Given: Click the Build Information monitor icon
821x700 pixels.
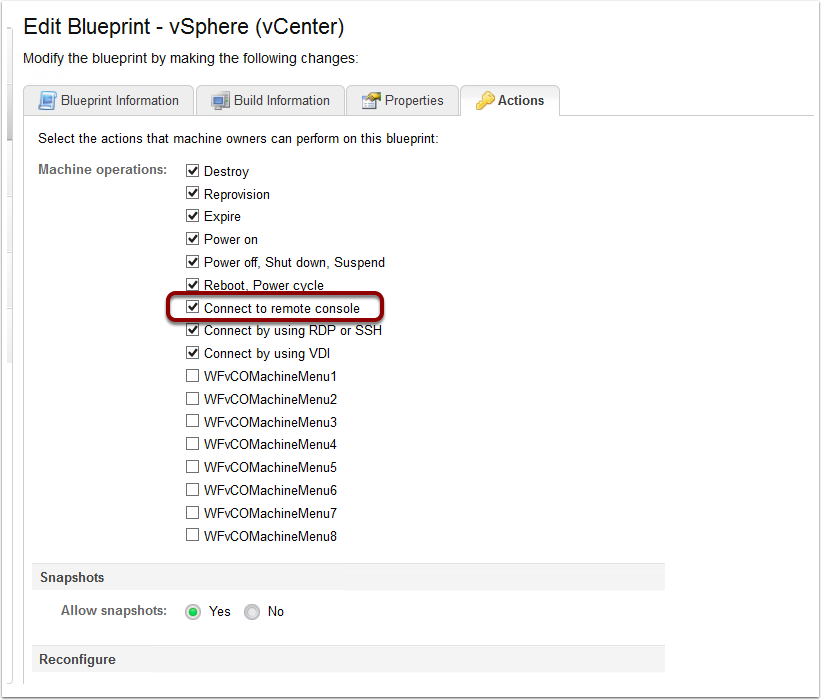Looking at the screenshot, I should click(220, 101).
